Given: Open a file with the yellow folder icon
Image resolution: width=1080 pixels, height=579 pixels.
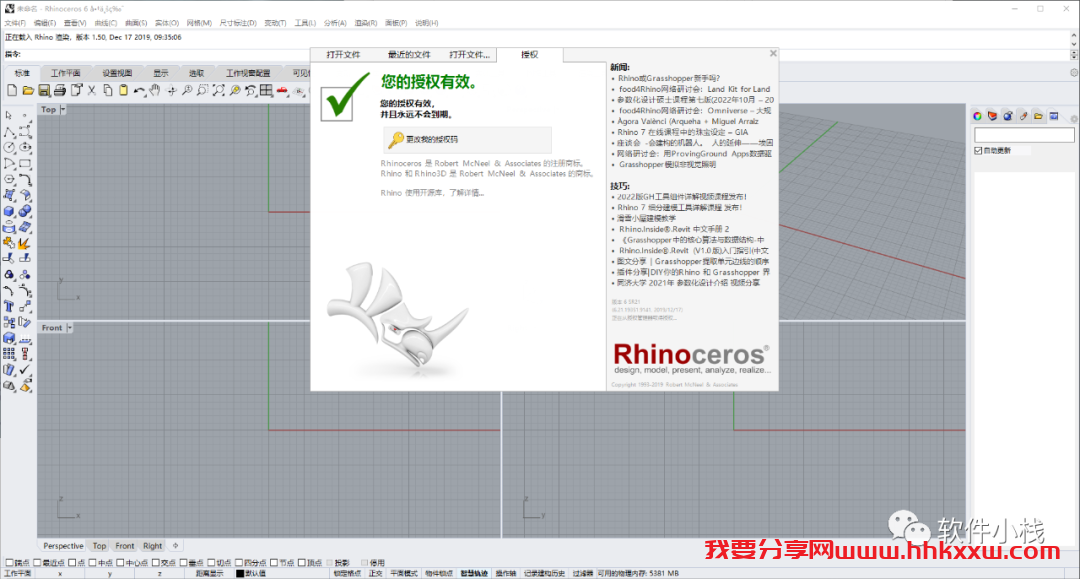Looking at the screenshot, I should 28,90.
